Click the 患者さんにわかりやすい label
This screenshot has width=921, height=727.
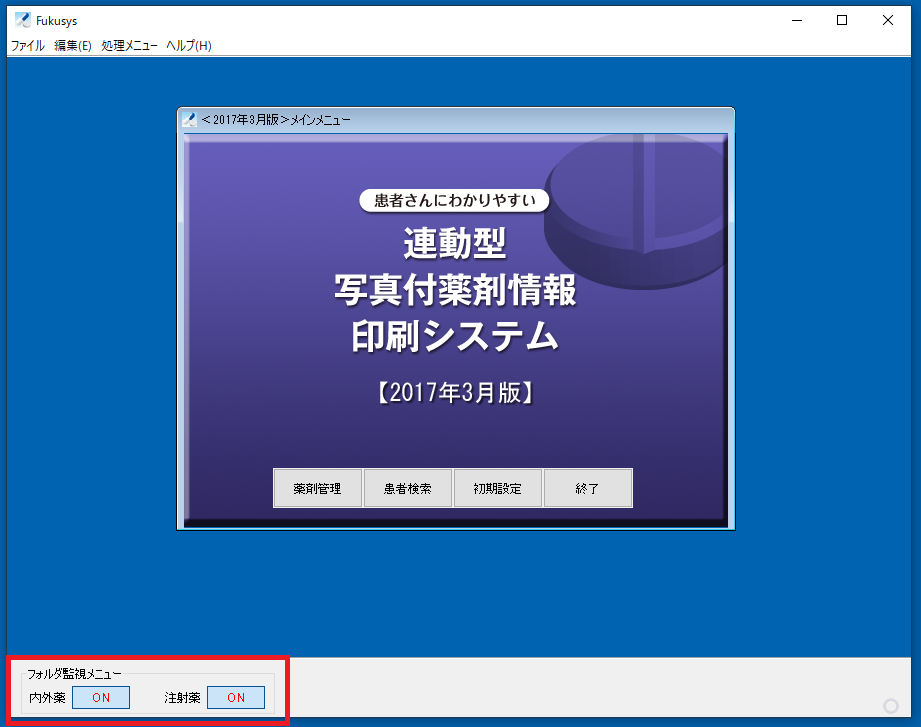[x=455, y=201]
